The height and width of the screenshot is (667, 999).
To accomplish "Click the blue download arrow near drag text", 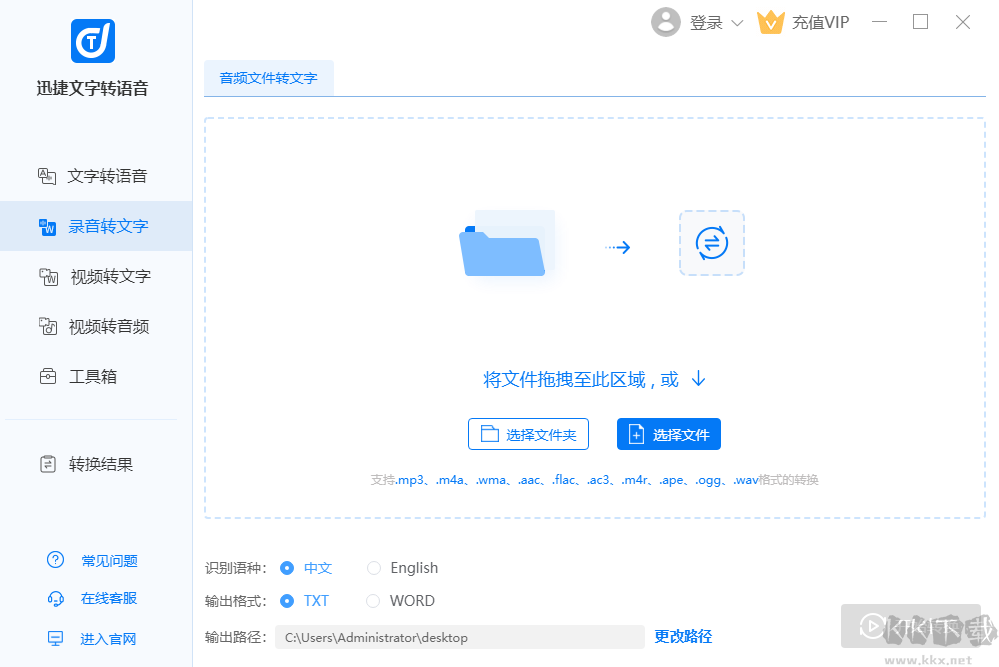I will point(697,378).
